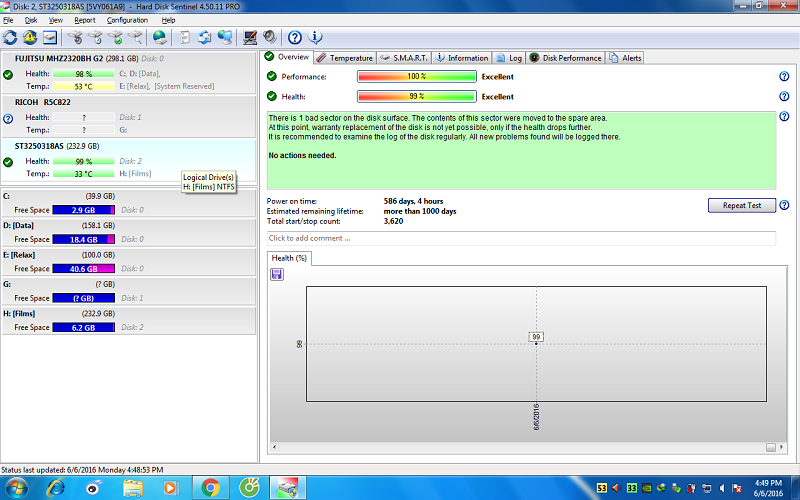
Task: Click the help icon next to Repeat Test
Action: [x=784, y=205]
